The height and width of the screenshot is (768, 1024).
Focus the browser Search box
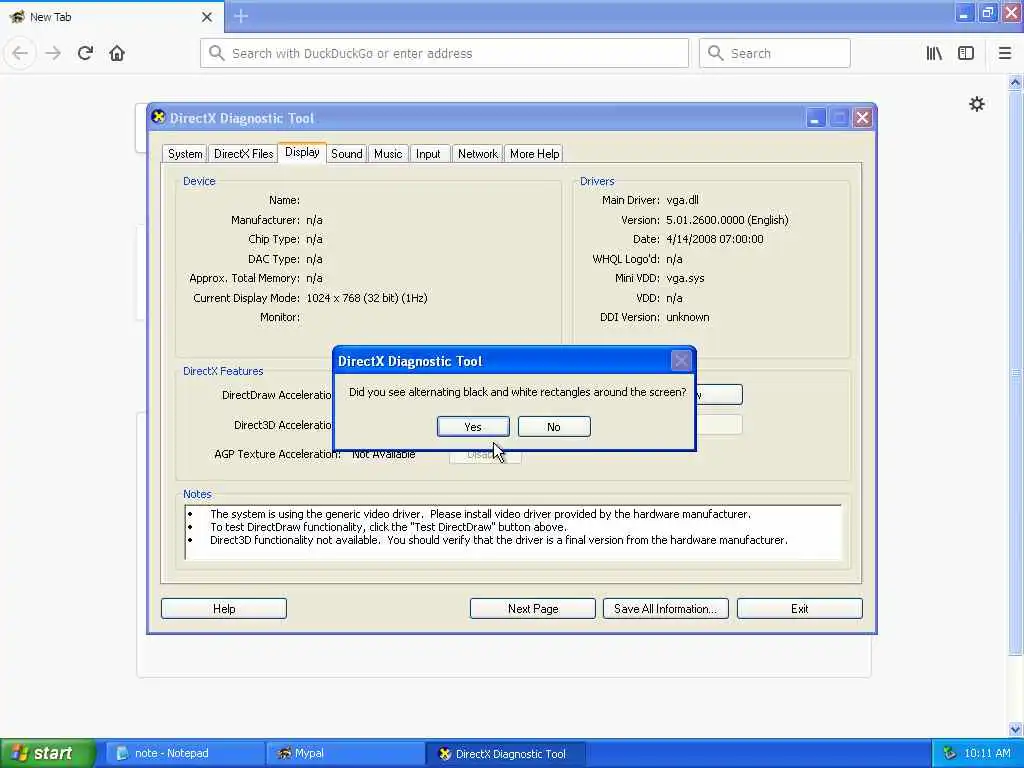click(775, 53)
